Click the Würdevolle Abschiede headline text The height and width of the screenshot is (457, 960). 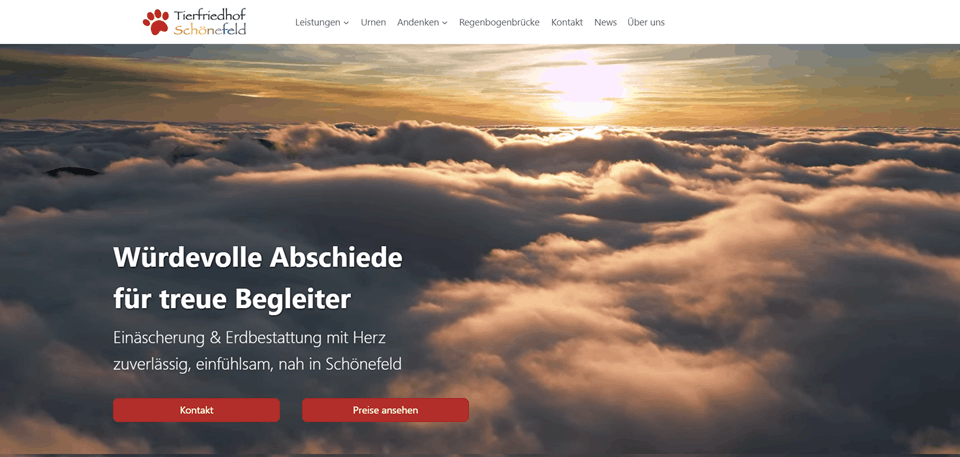pos(258,257)
